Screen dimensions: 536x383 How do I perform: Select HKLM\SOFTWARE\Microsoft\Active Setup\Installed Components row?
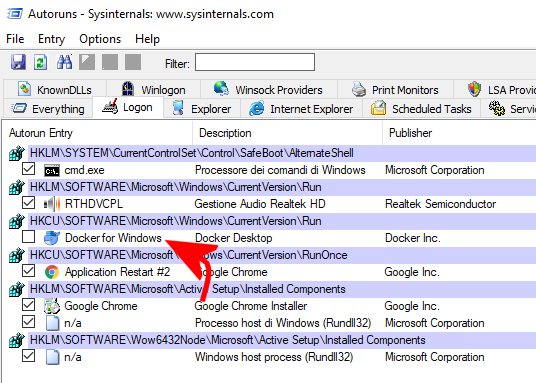pyautogui.click(x=282, y=289)
